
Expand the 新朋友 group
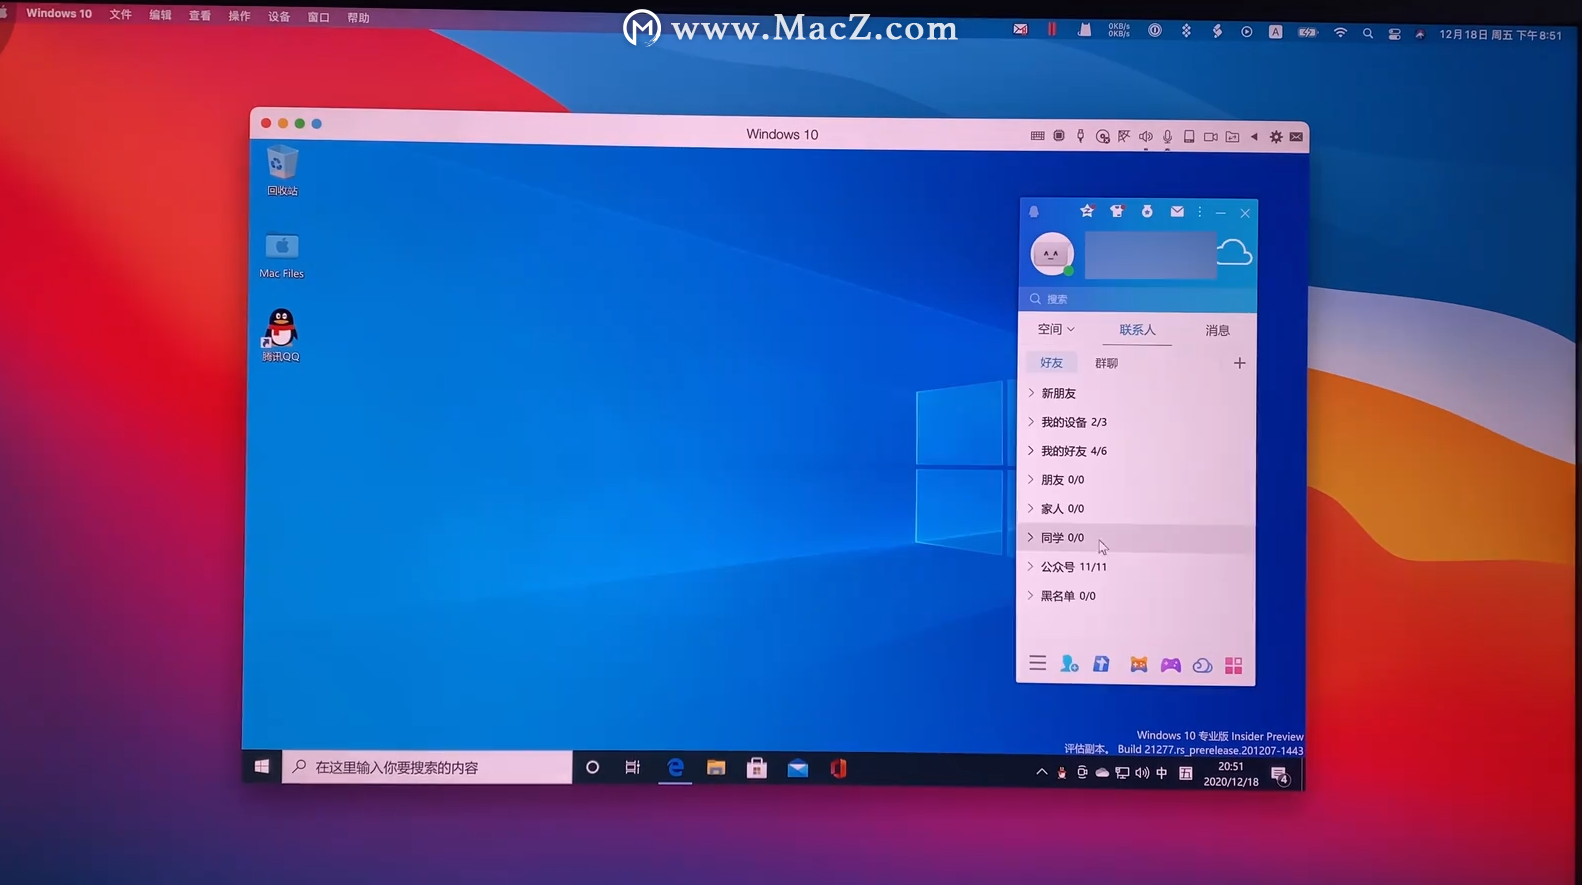[1136, 393]
